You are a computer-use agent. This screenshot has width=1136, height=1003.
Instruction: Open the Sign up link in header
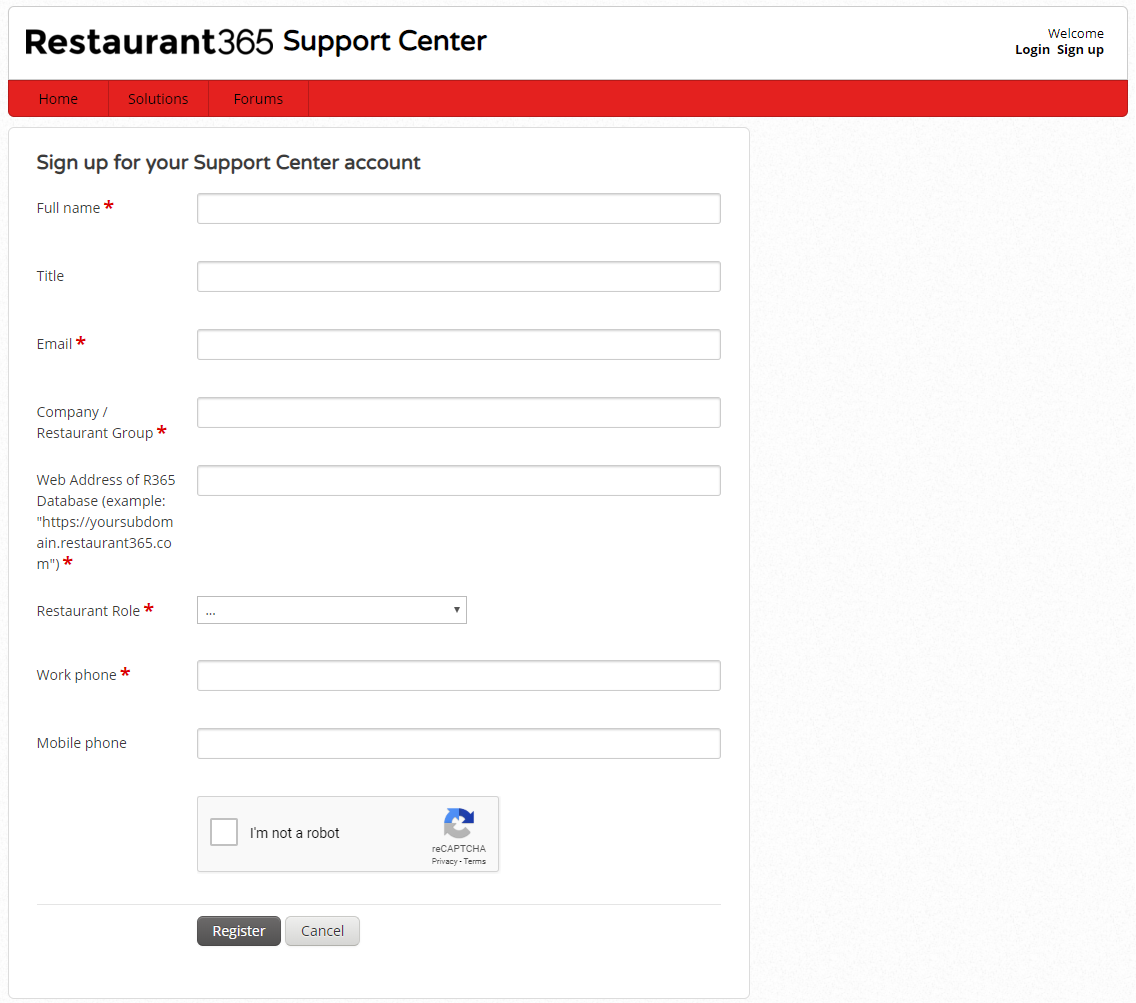(x=1080, y=50)
